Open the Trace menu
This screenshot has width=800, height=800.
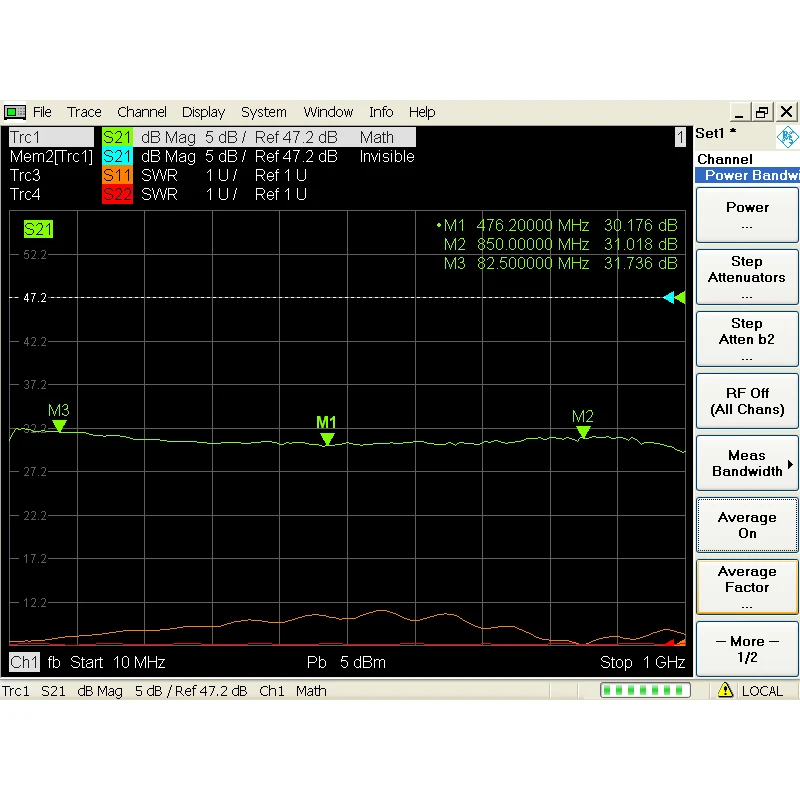click(x=84, y=112)
